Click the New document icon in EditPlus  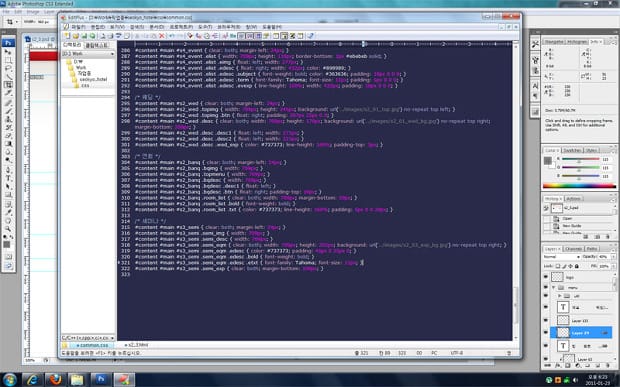tap(67, 36)
